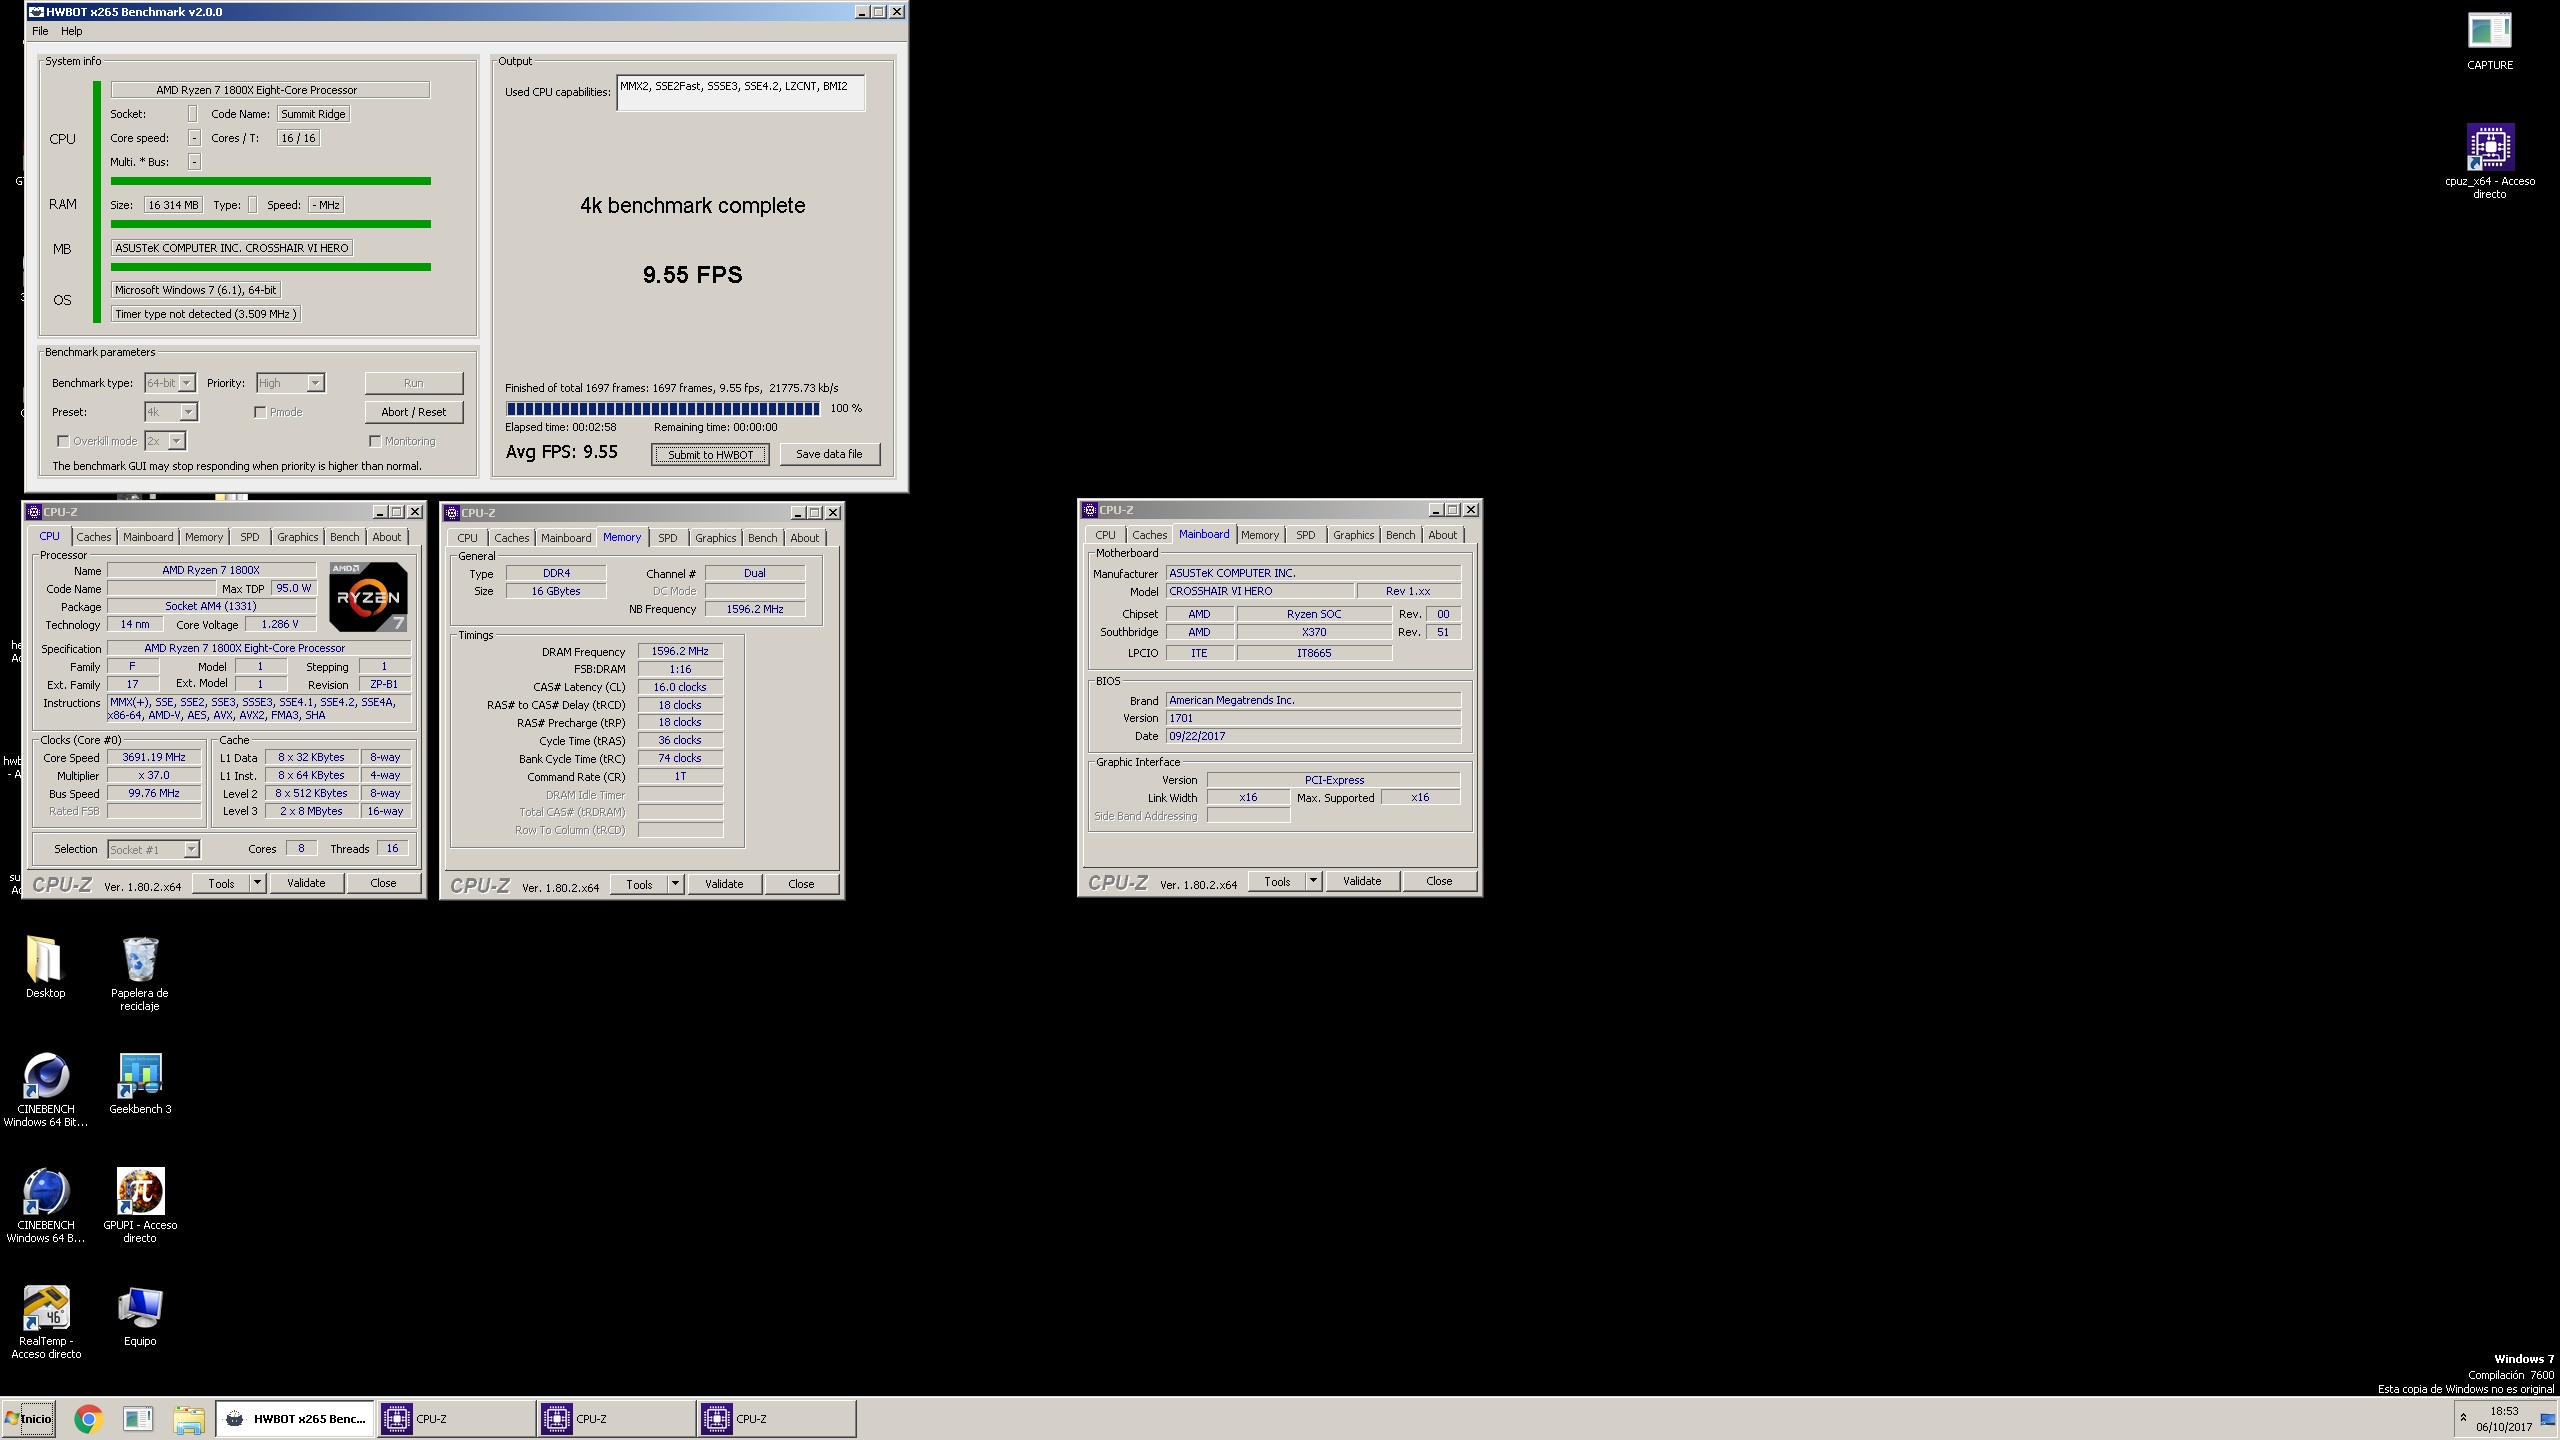
Task: Switch to Graphics tab in CPU-Z CPU window
Action: point(298,537)
